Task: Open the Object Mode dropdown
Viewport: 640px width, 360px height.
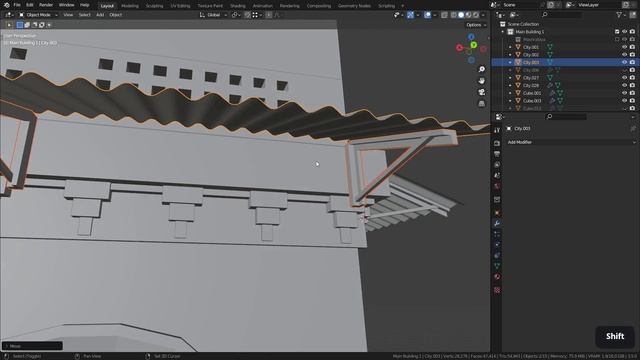Action: point(38,15)
